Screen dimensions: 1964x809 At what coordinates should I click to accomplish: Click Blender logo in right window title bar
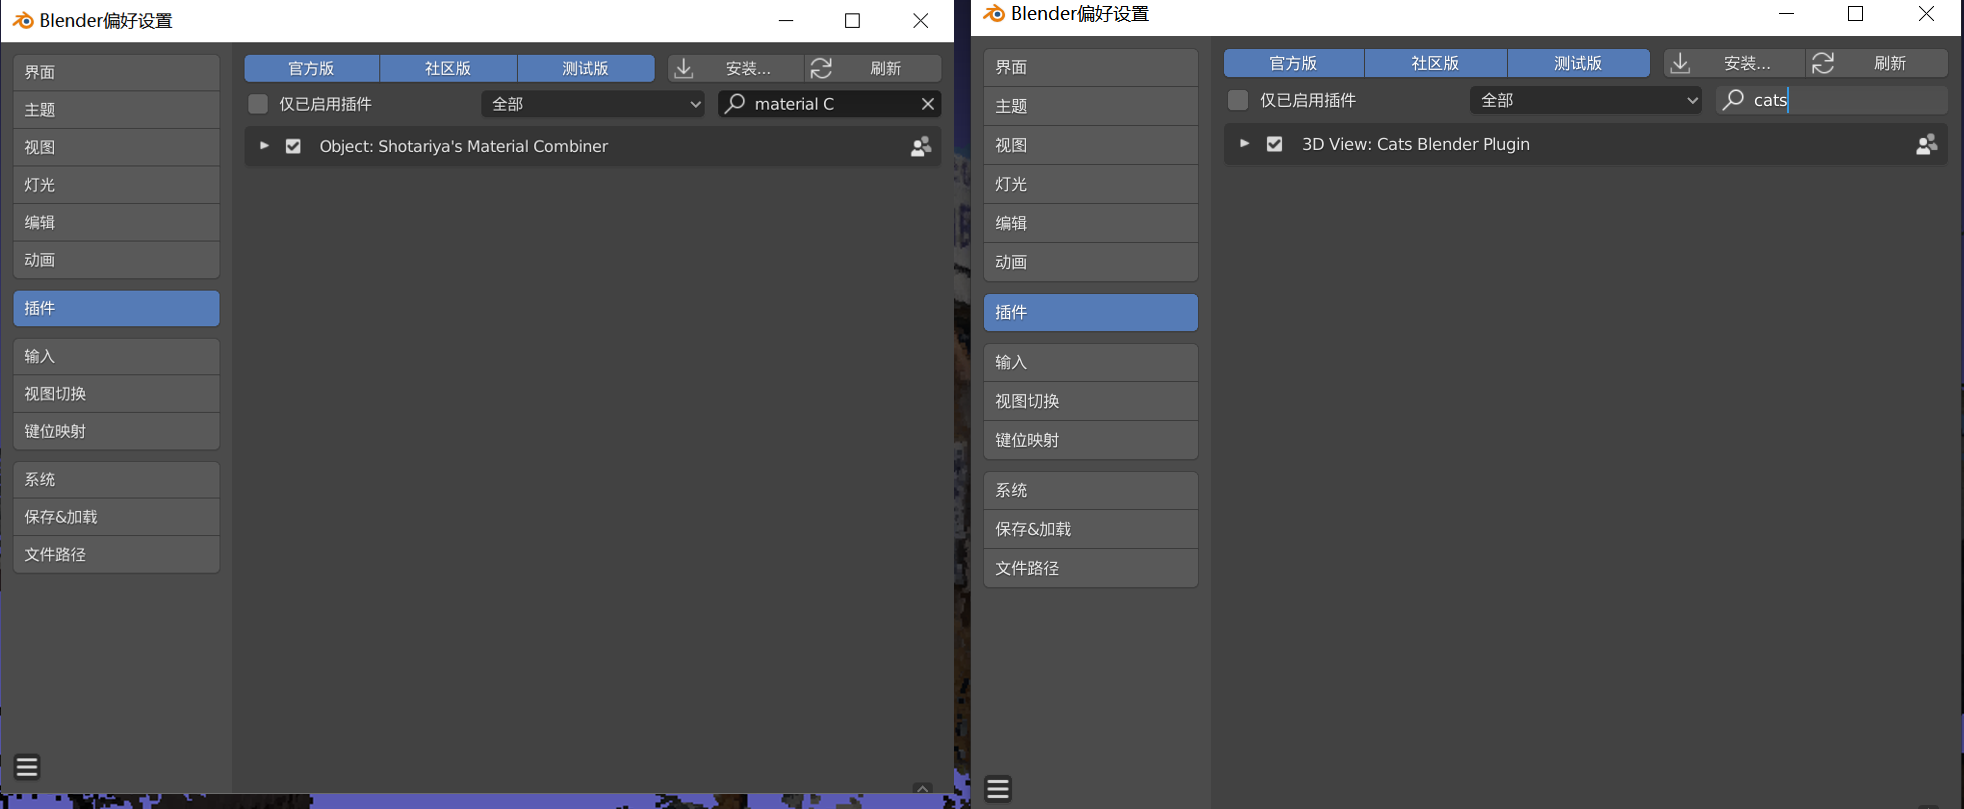(993, 13)
